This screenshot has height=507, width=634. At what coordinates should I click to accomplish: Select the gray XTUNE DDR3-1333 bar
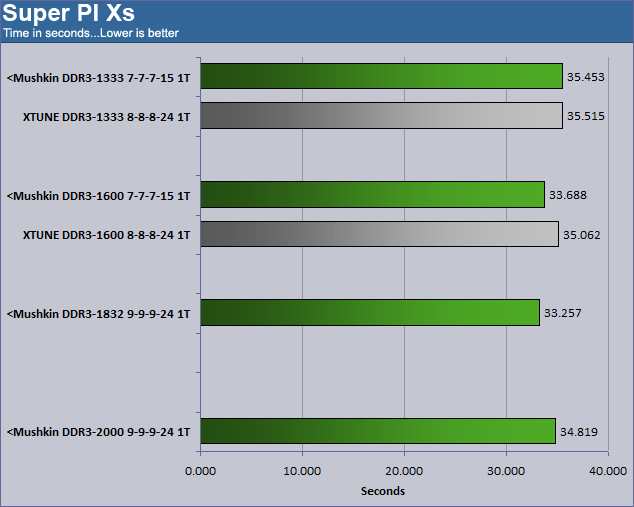(382, 116)
